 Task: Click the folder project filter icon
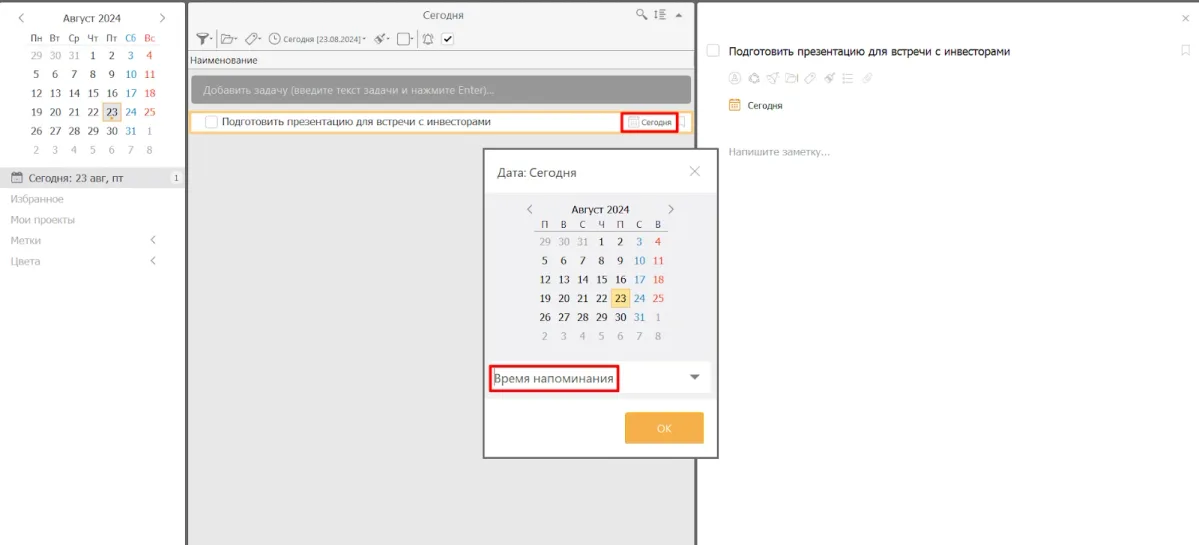click(228, 39)
